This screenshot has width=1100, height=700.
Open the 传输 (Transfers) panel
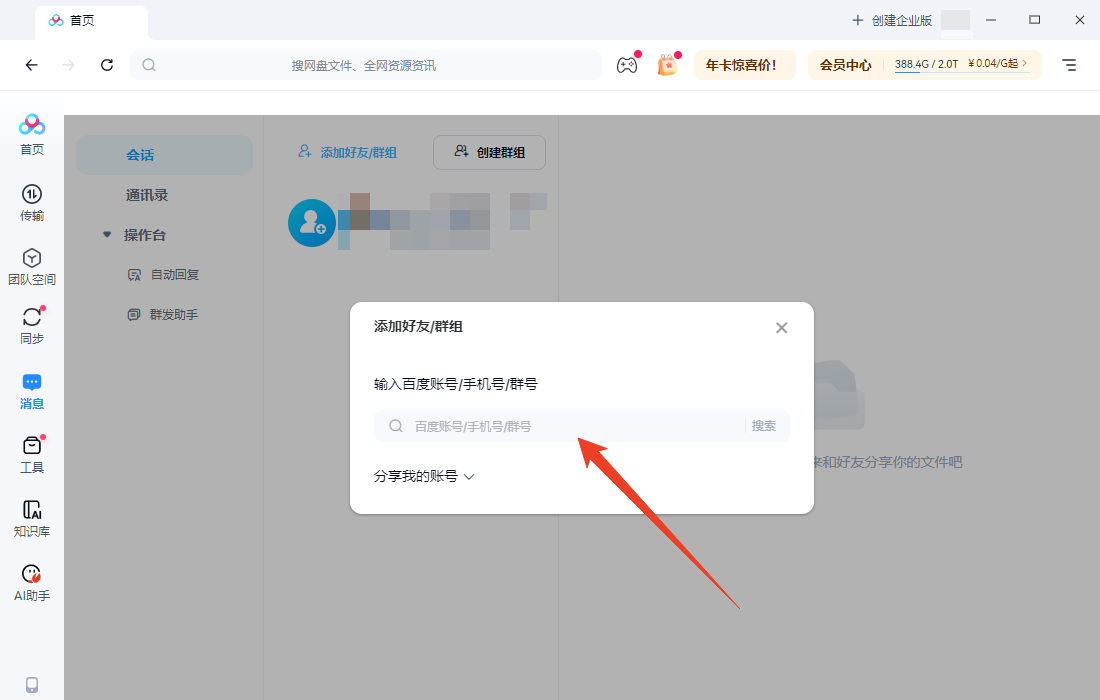coord(31,200)
